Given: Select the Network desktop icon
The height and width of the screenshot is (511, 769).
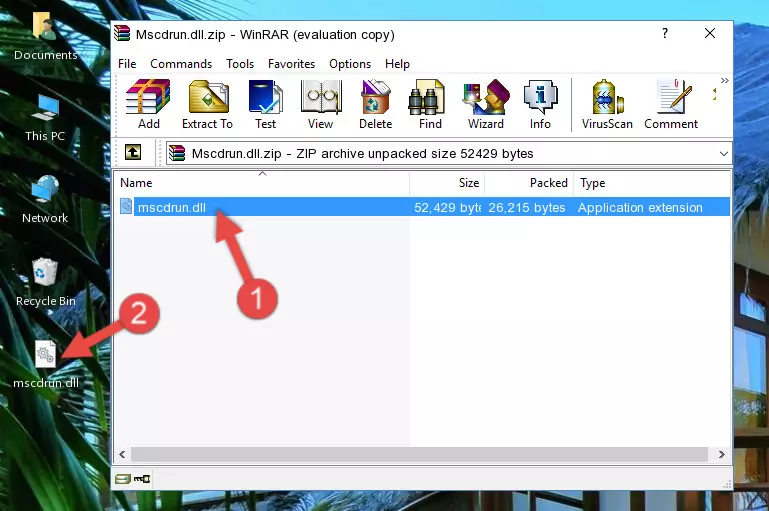Looking at the screenshot, I should tap(45, 200).
